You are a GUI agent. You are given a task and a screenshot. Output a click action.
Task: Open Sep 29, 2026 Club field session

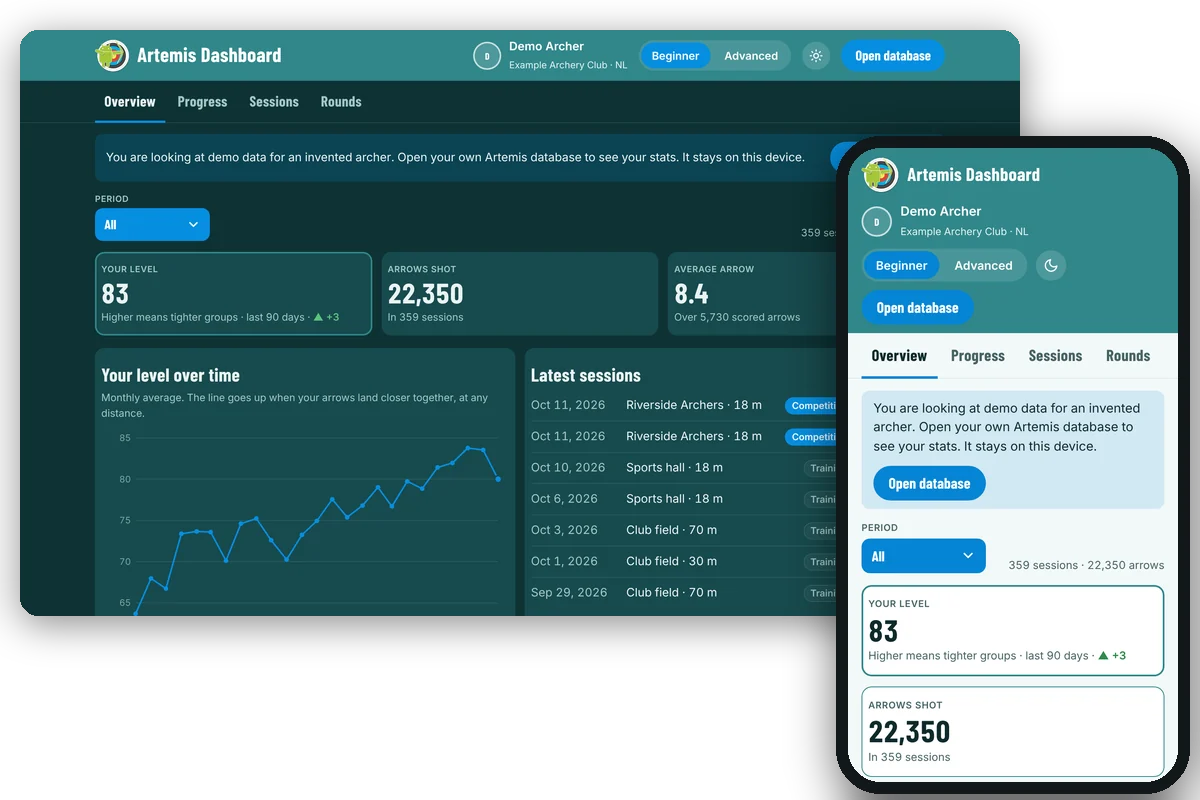coord(684,592)
